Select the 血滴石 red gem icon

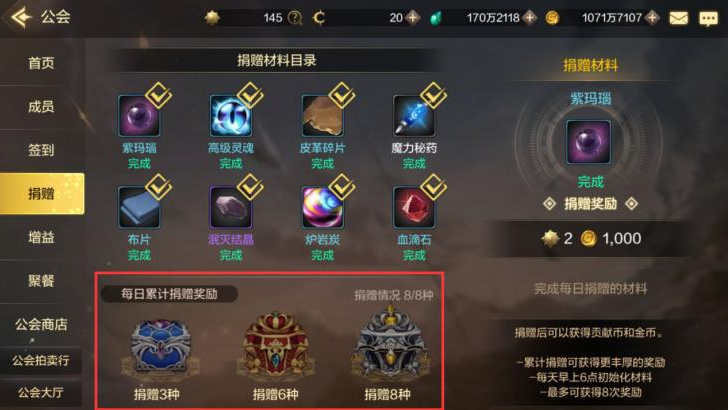coord(414,208)
